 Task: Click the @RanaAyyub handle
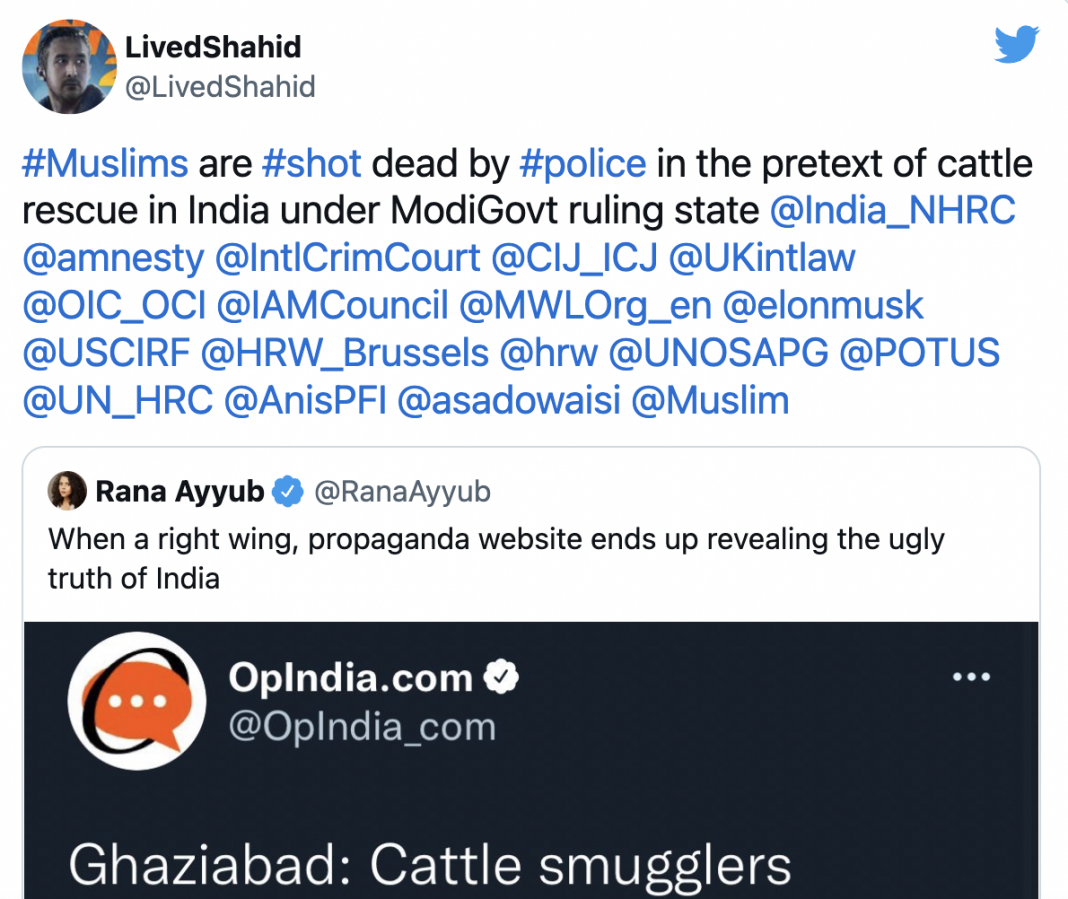(402, 492)
